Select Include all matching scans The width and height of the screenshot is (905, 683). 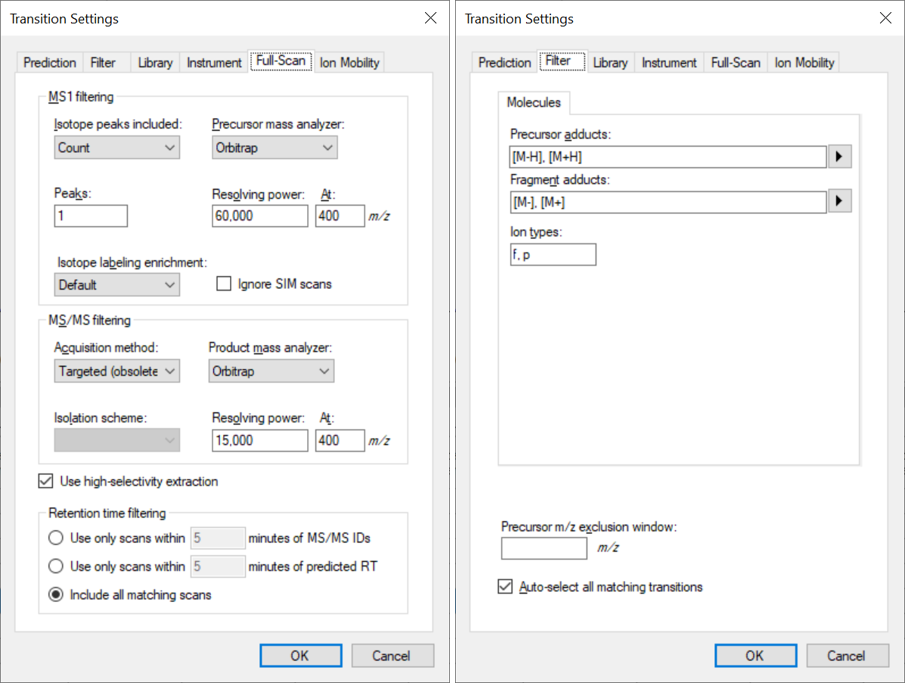(56, 595)
